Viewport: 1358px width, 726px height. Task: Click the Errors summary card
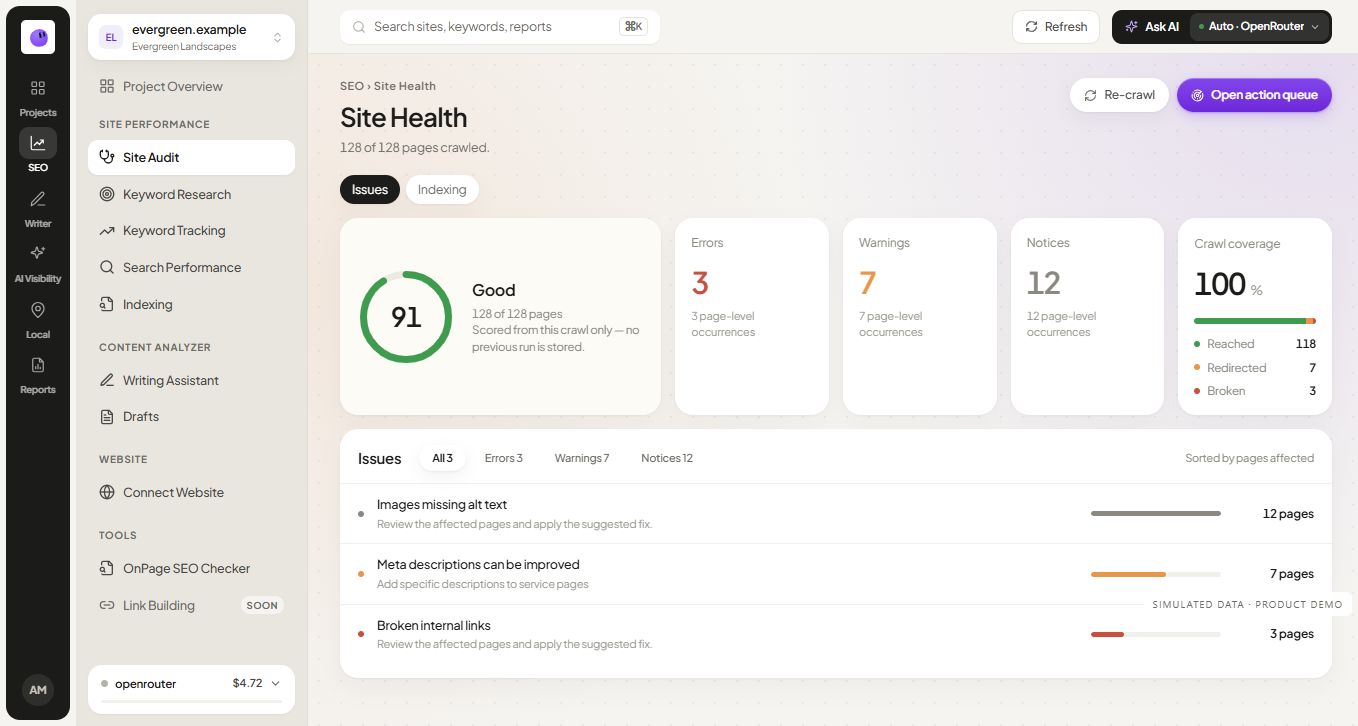pyautogui.click(x=752, y=316)
